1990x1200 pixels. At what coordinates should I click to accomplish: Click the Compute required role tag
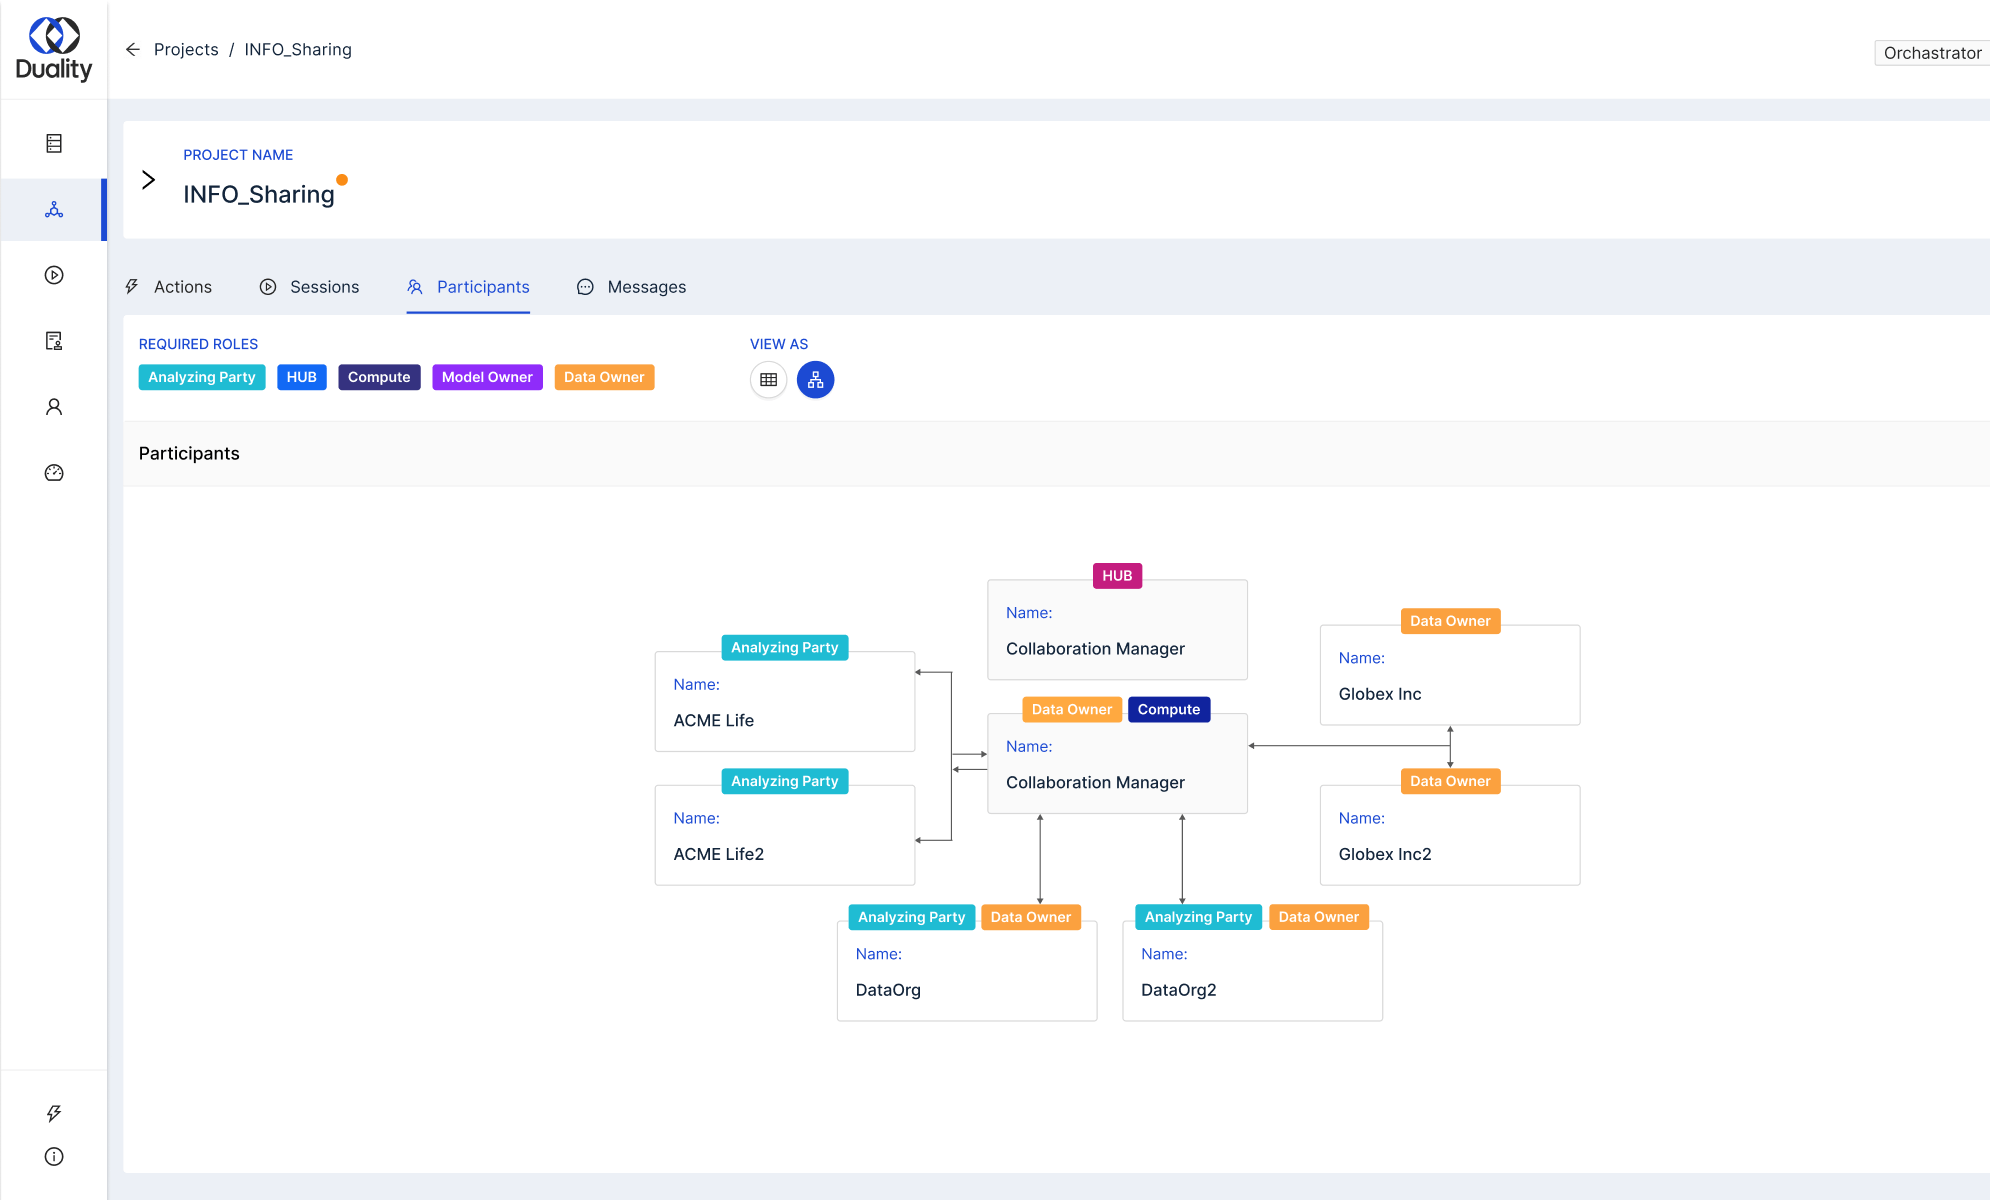coord(379,377)
